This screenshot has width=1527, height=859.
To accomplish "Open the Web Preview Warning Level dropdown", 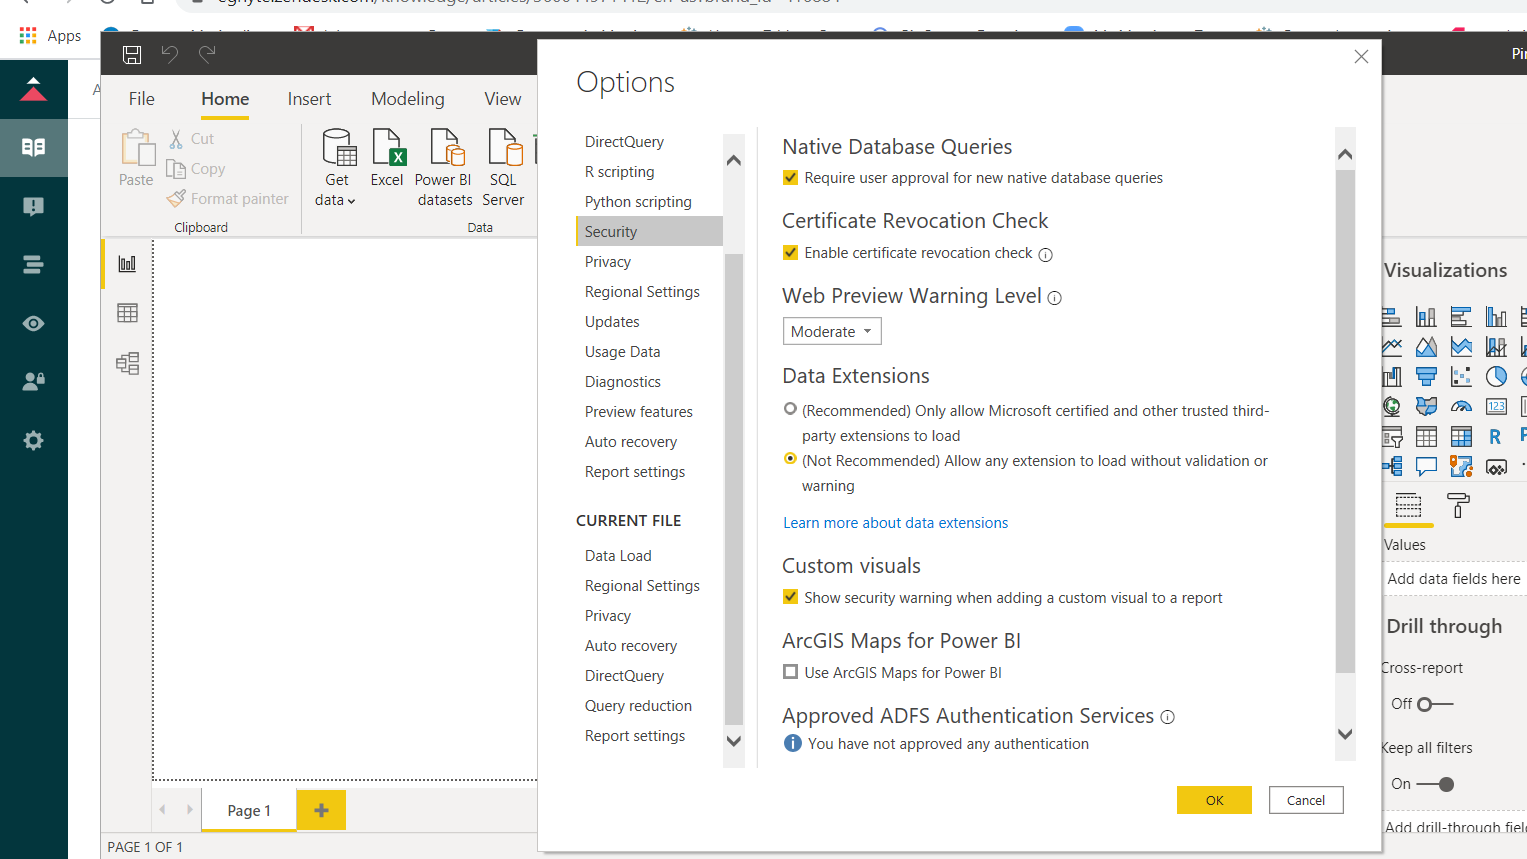I will click(x=831, y=330).
